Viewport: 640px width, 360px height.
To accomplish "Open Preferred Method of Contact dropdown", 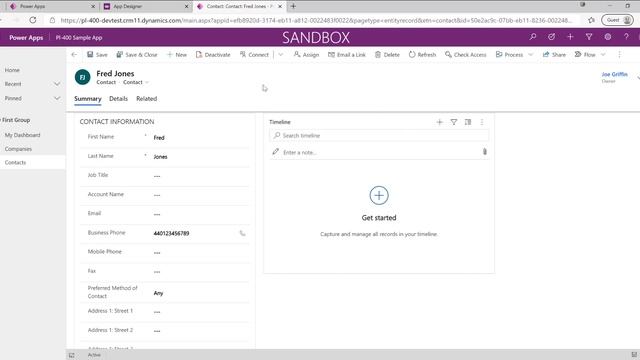I will tap(200, 293).
